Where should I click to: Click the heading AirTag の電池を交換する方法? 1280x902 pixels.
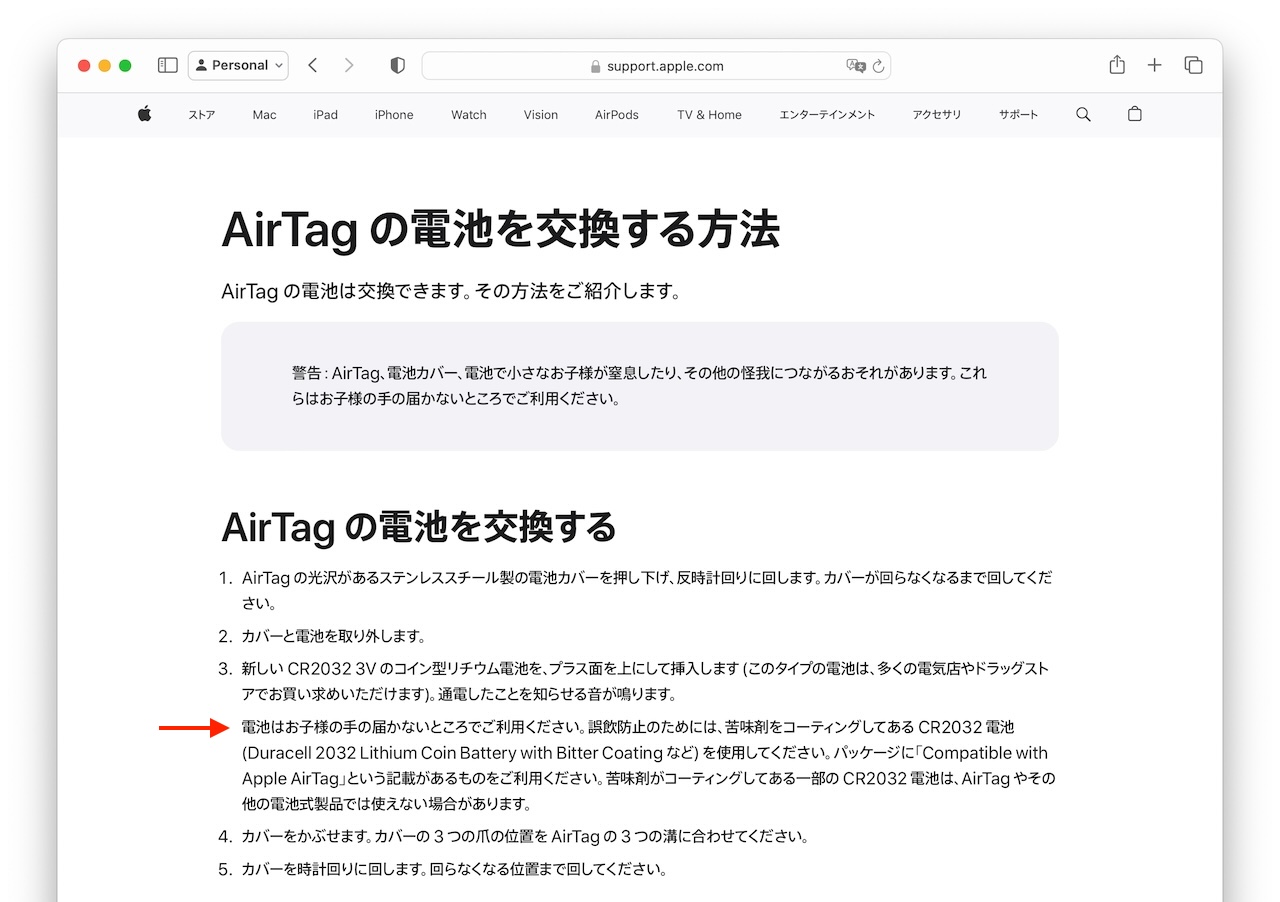500,230
